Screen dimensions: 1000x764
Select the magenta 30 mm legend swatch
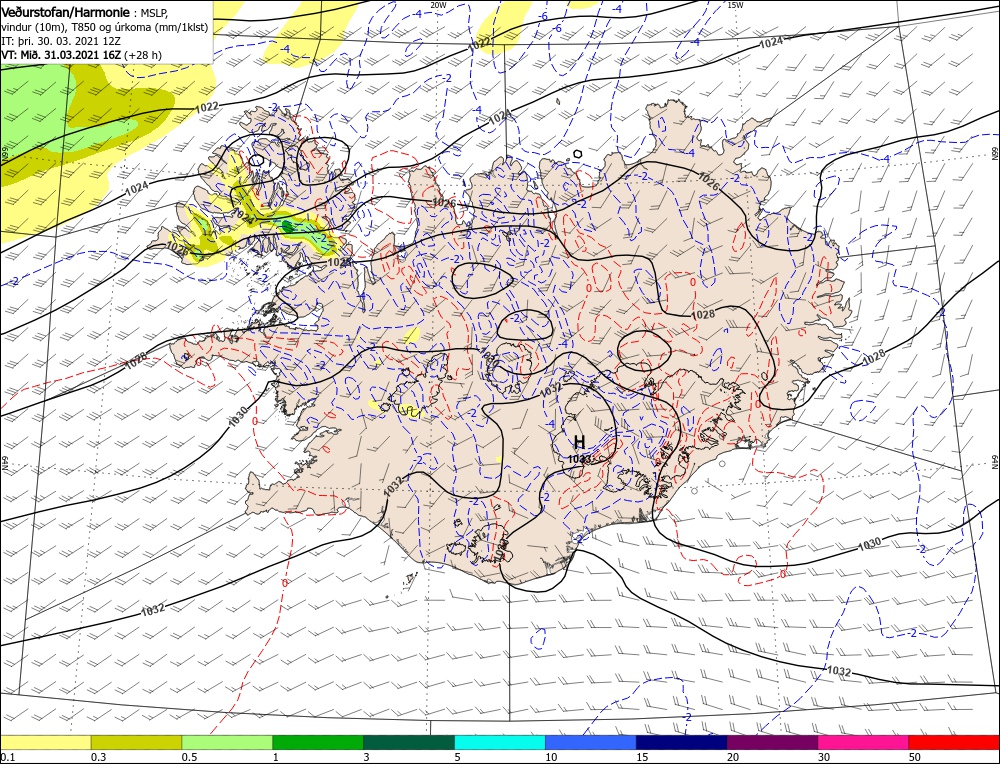point(864,742)
